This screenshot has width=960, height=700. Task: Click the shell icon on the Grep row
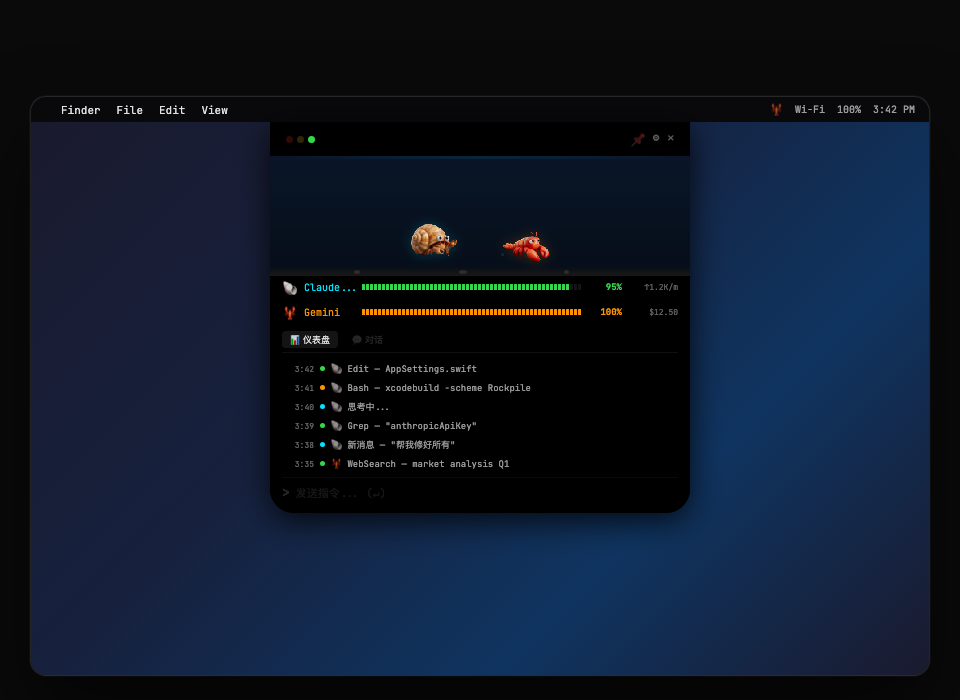point(336,426)
